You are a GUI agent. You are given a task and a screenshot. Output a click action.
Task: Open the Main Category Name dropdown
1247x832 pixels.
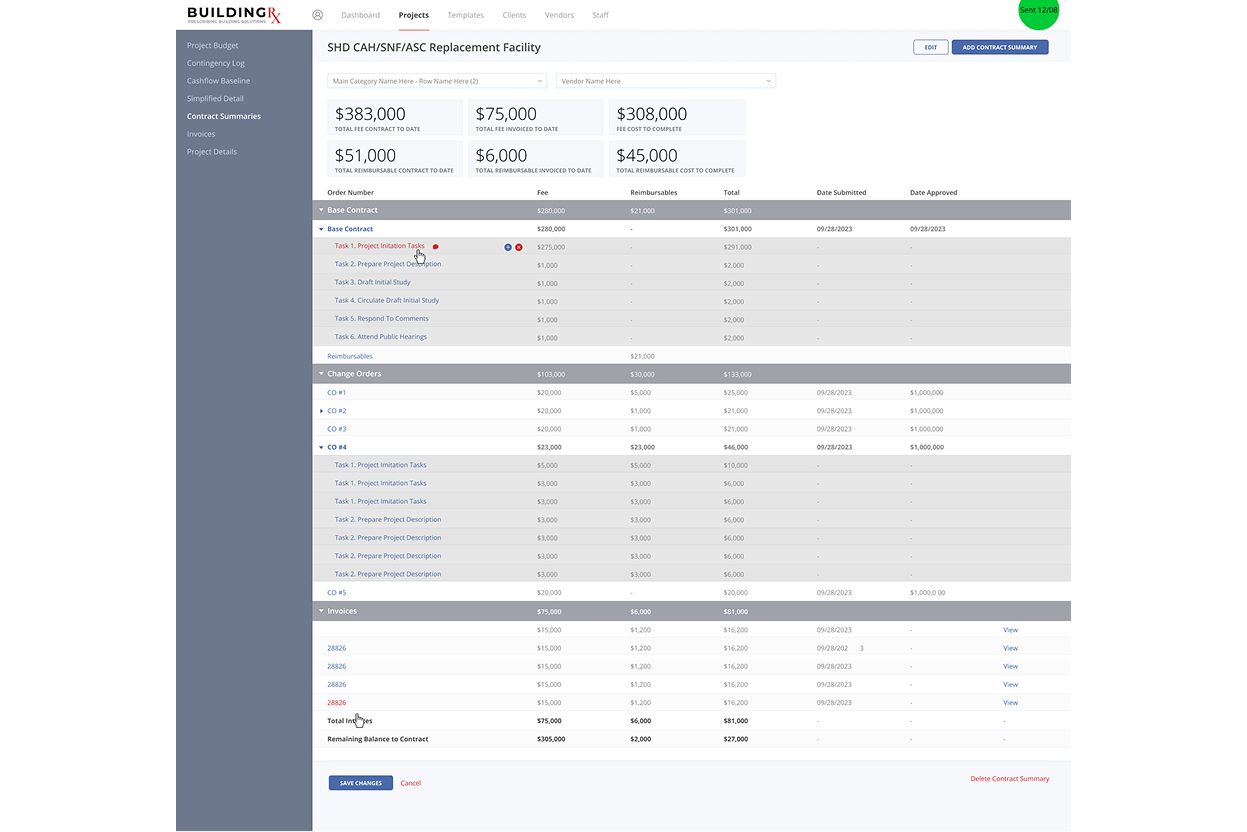(437, 81)
